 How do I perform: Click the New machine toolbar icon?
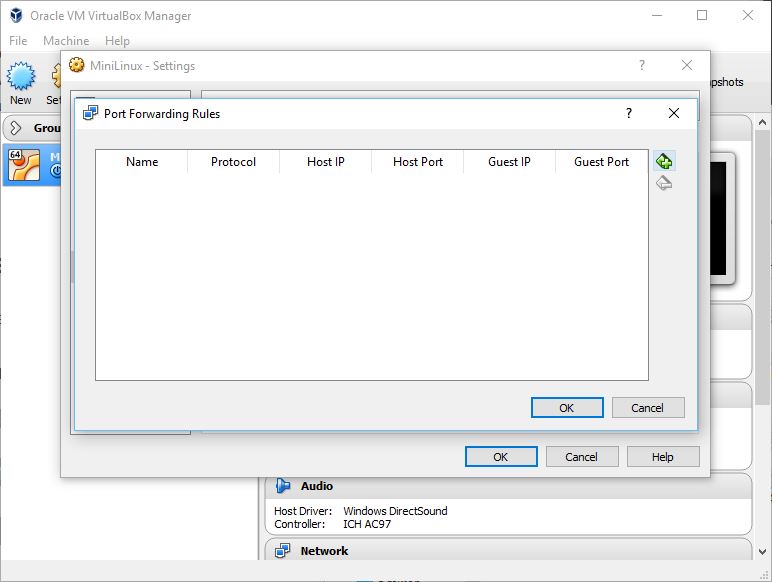click(x=21, y=76)
